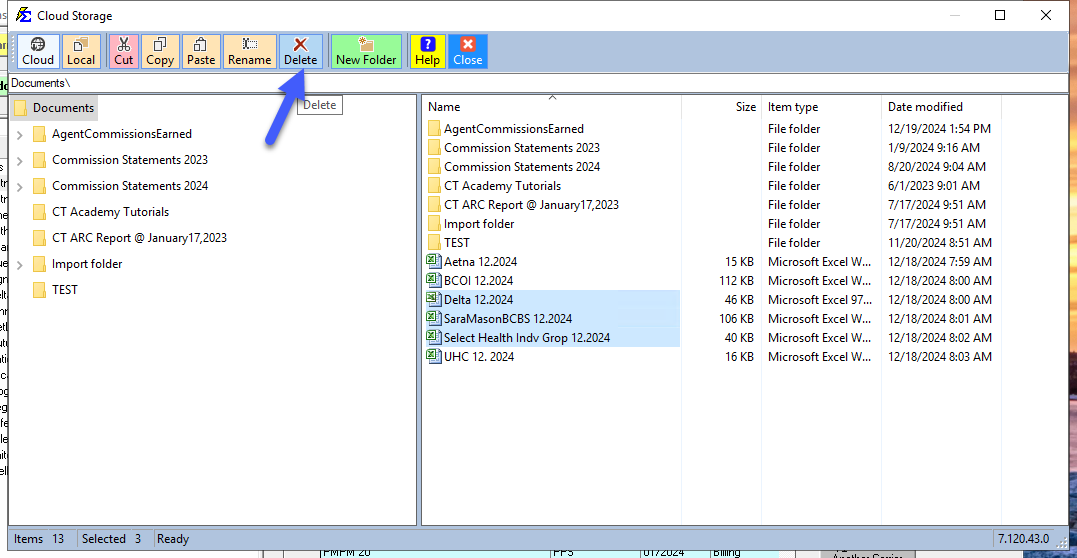Maximize the Cloud Storage window
Image resolution: width=1077 pixels, height=558 pixels.
[1000, 15]
